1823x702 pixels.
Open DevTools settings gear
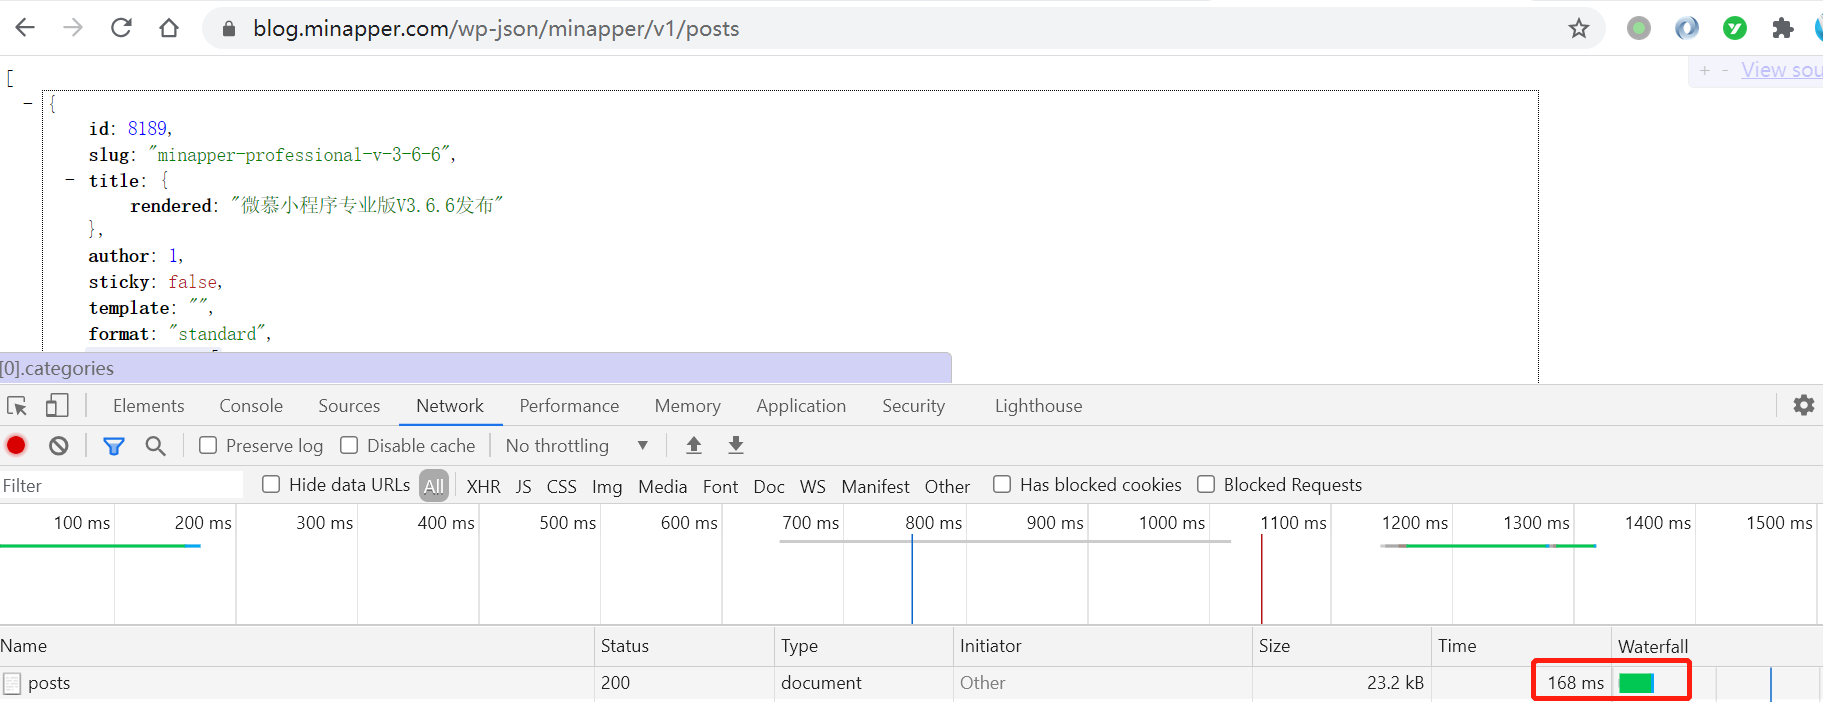click(1803, 405)
